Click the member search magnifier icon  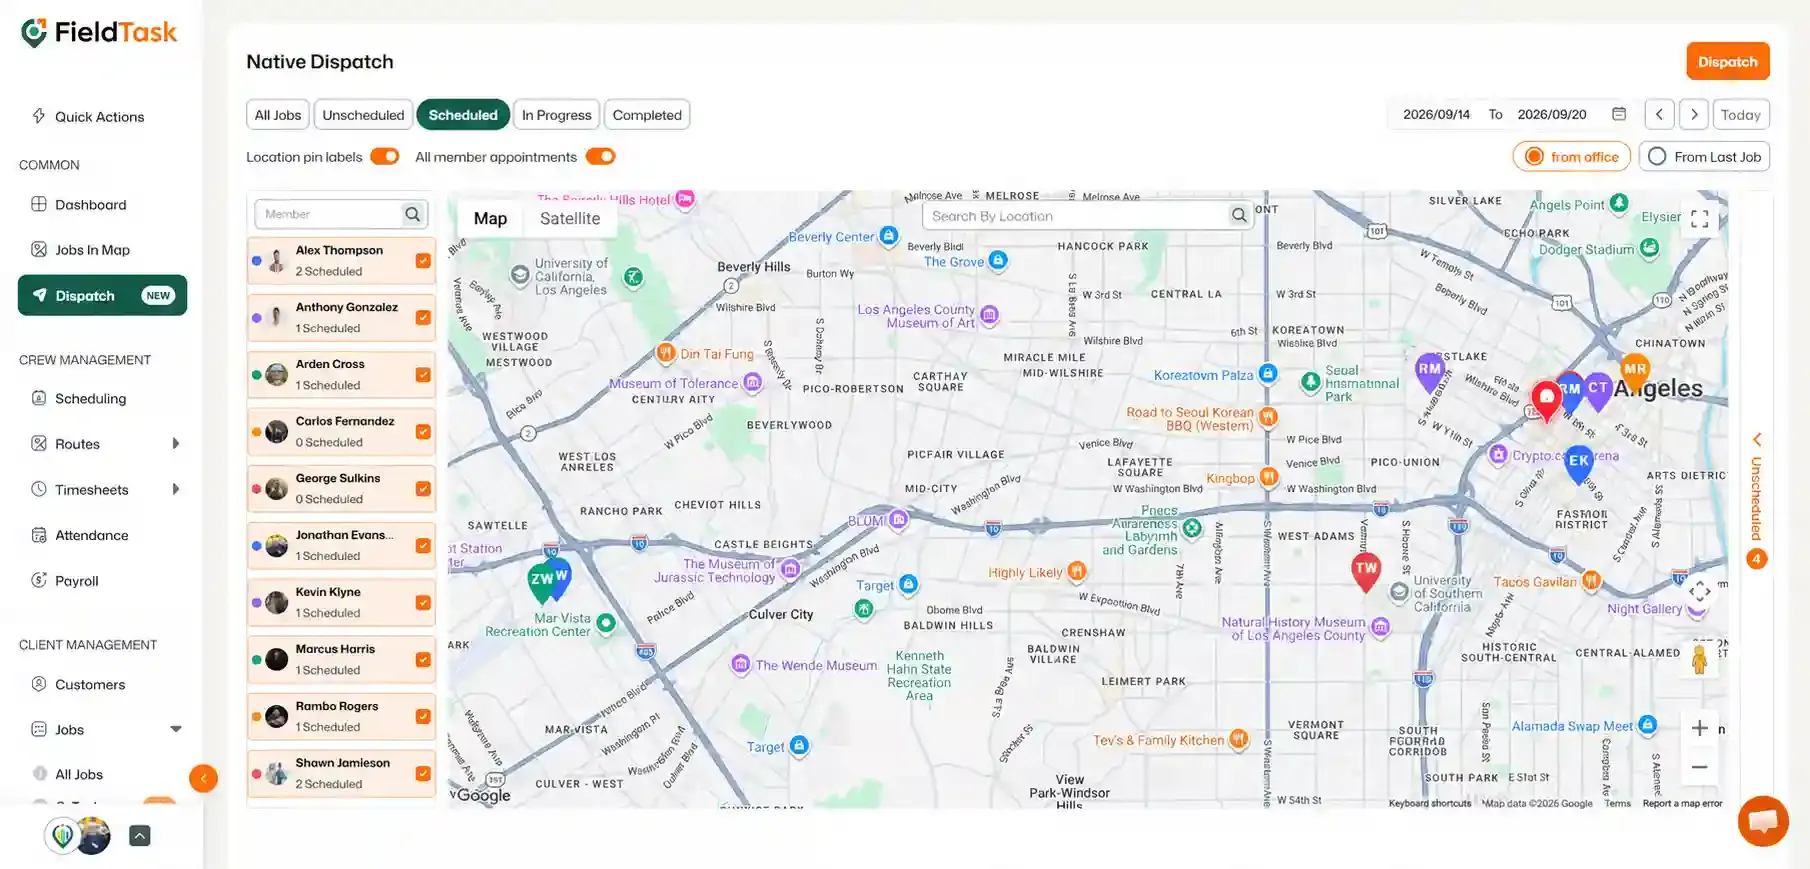click(x=412, y=214)
